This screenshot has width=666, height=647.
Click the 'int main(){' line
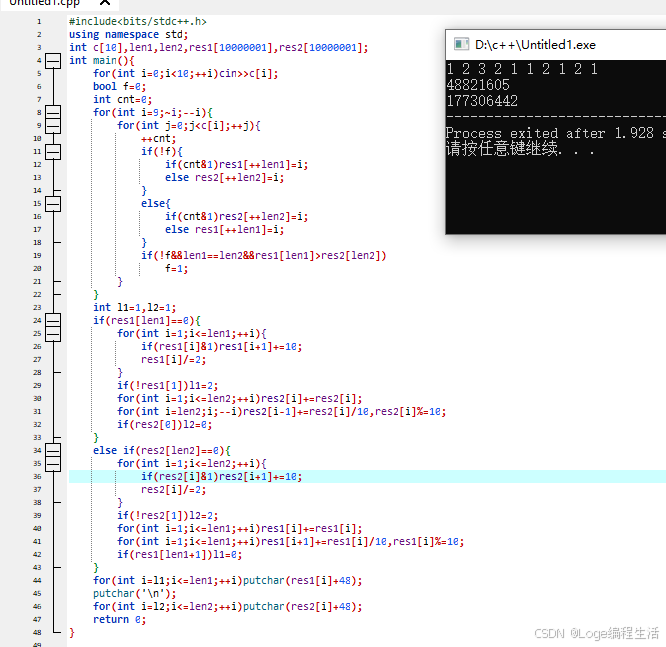(102, 60)
